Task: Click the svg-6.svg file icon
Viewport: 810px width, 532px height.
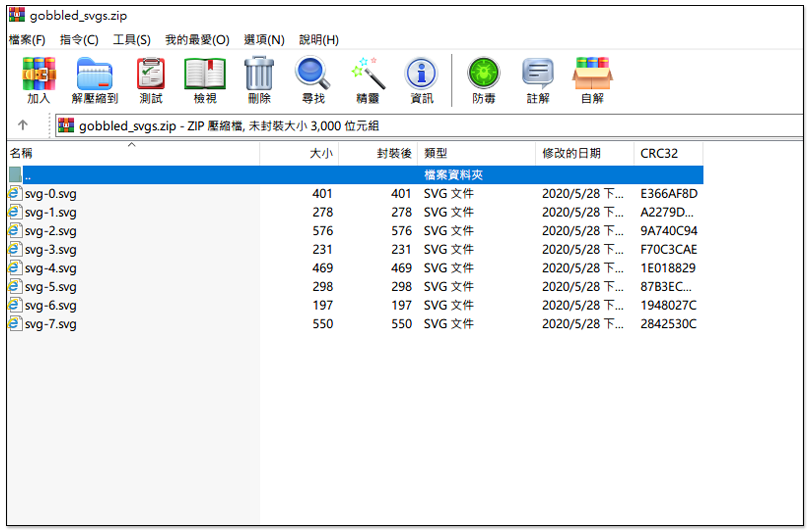Action: [15, 305]
